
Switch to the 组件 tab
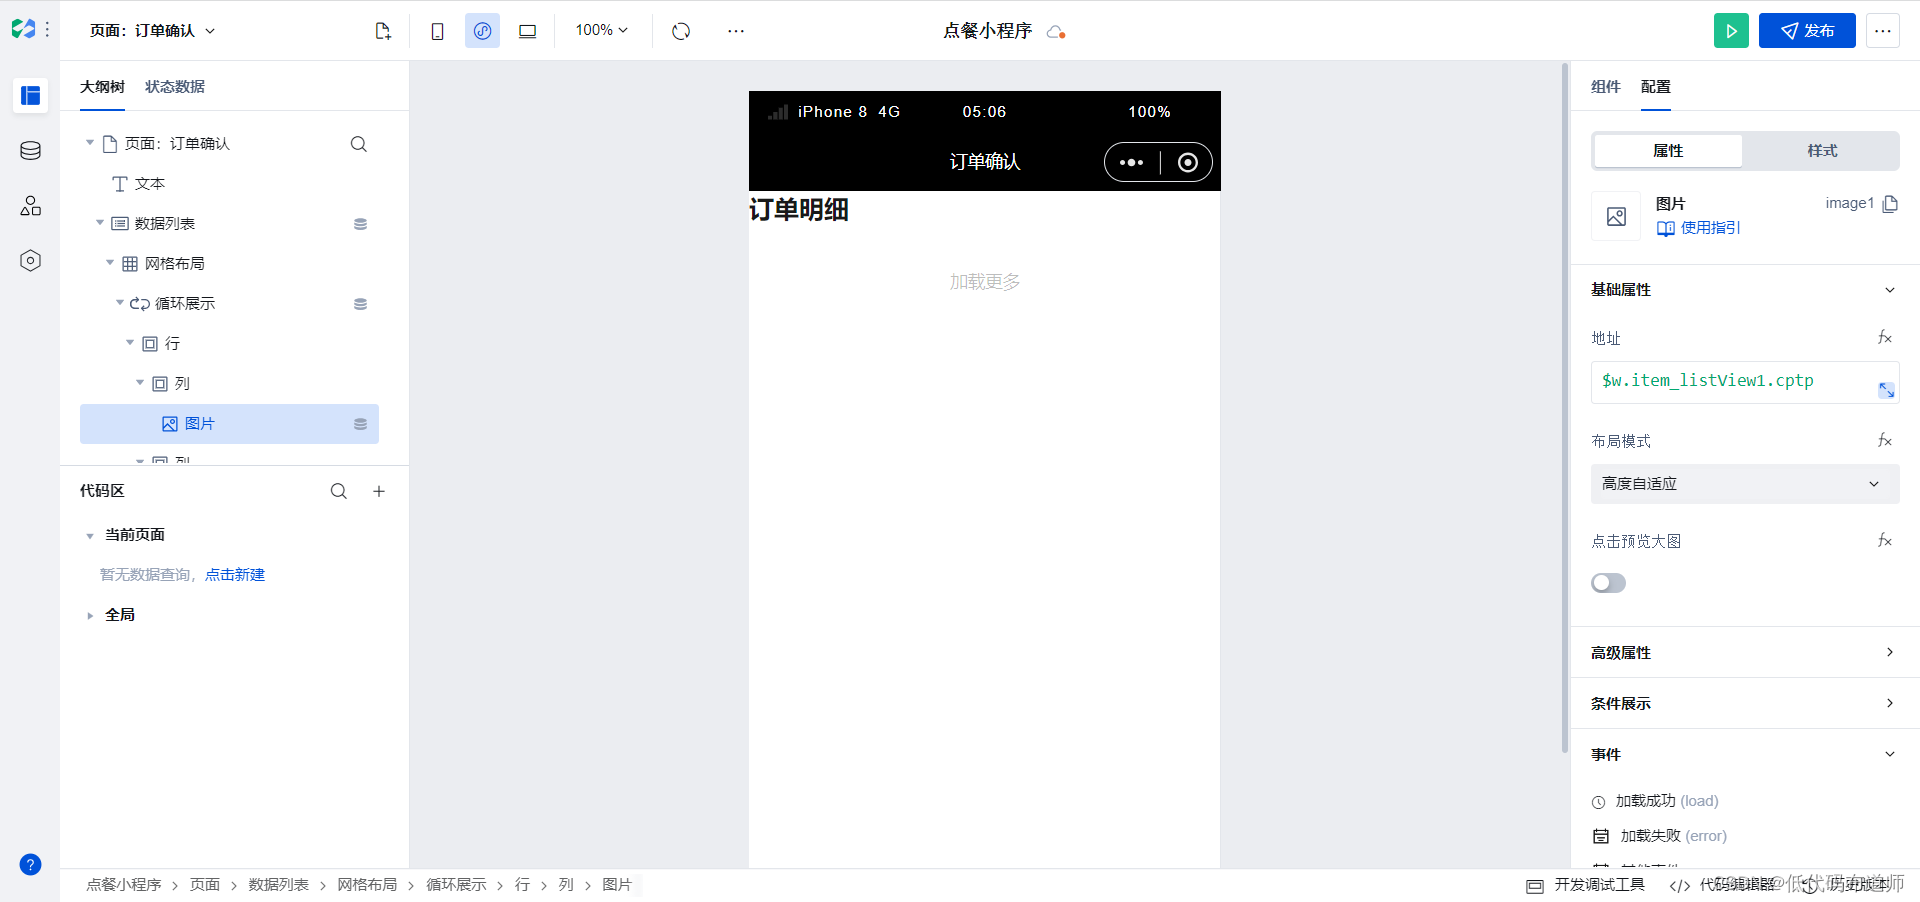click(1606, 87)
